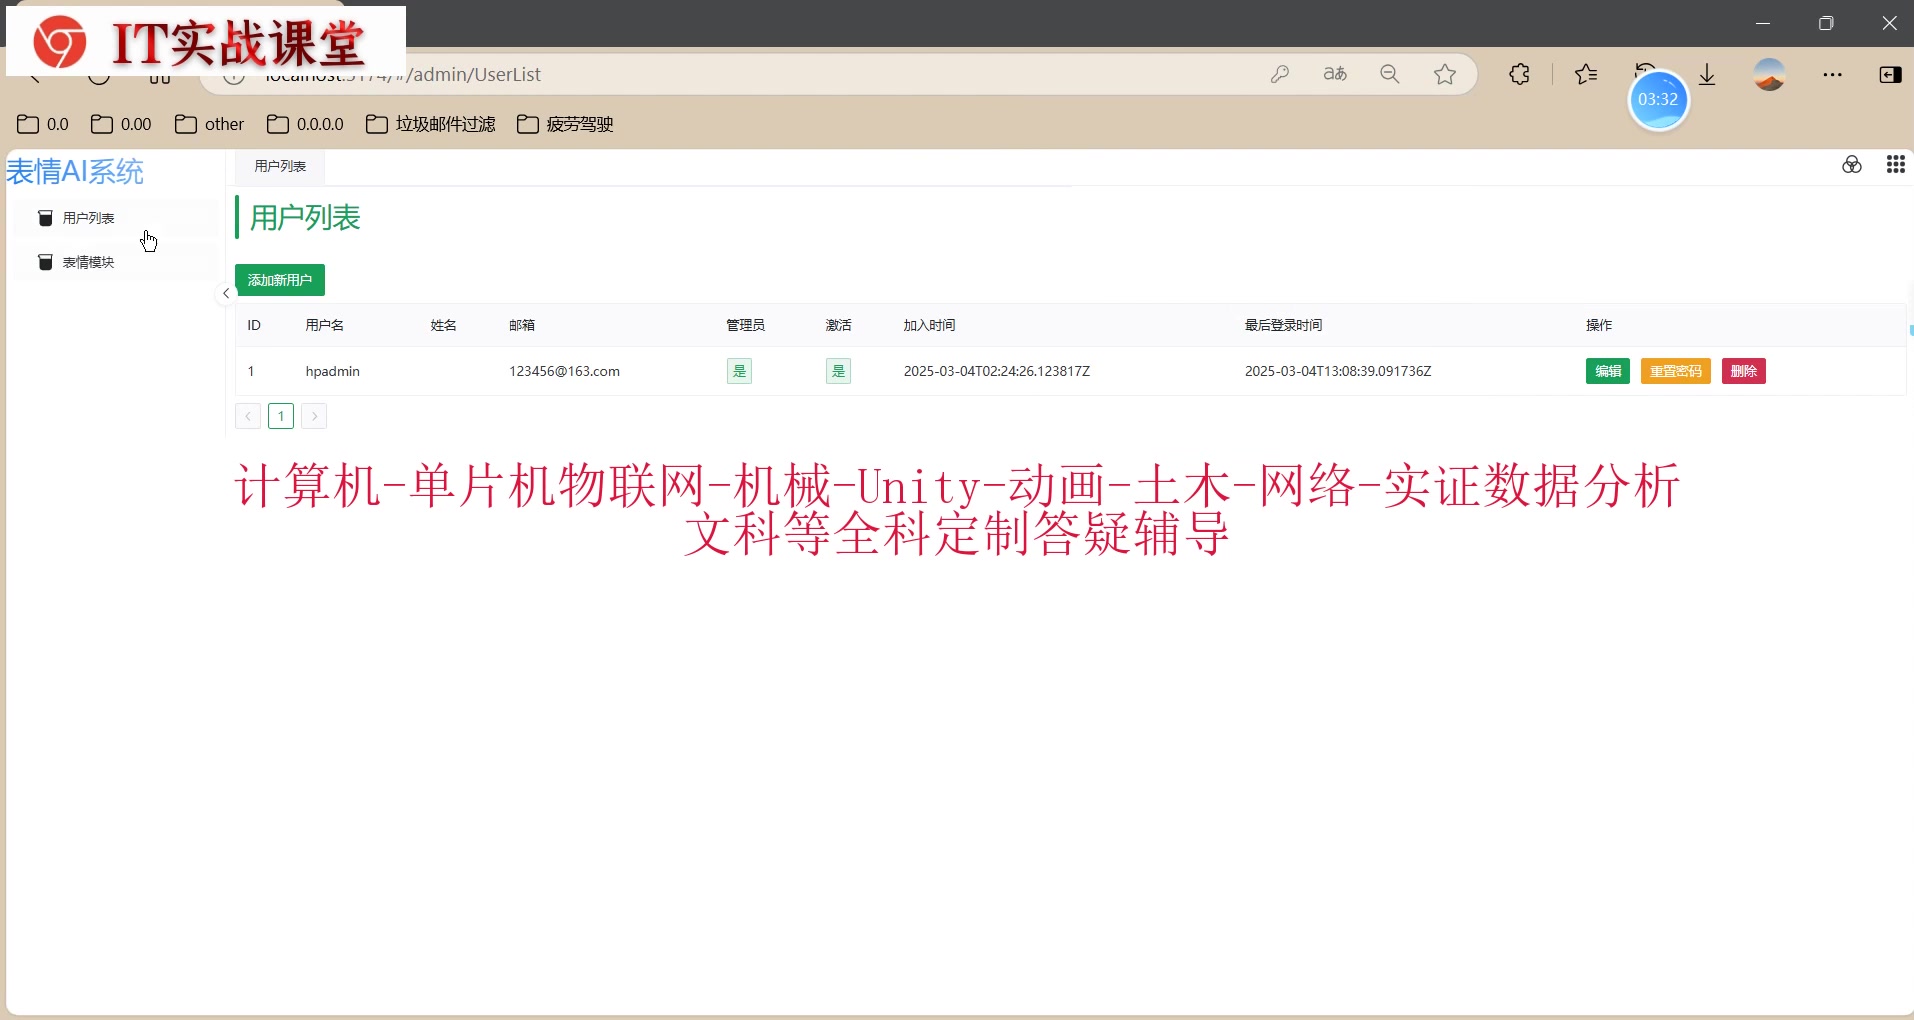
Task: Click the 最后登录时间 column header
Action: tap(1284, 325)
